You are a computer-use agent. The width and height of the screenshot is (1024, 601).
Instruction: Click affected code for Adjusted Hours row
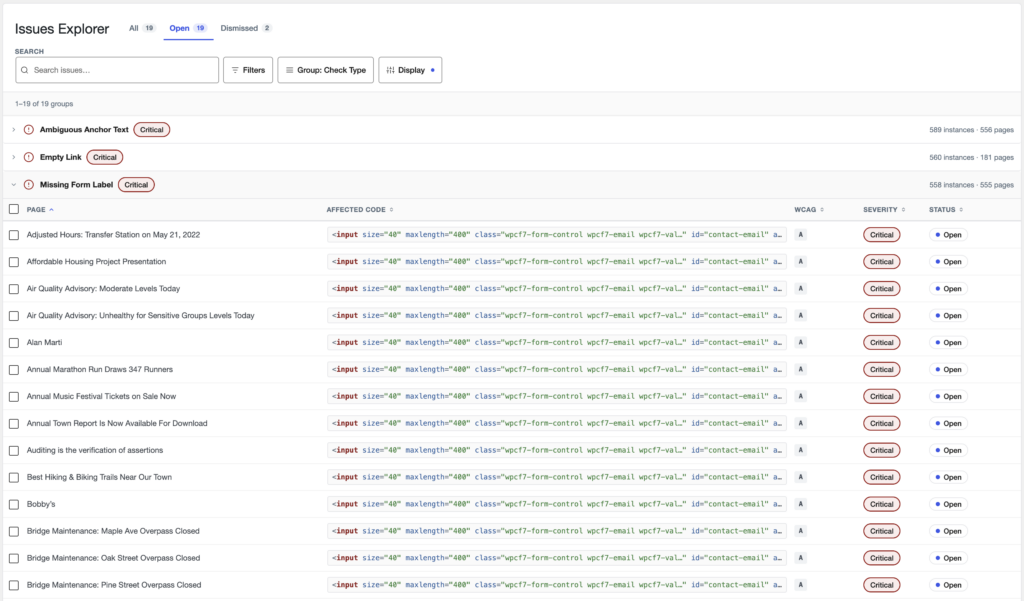(x=556, y=235)
